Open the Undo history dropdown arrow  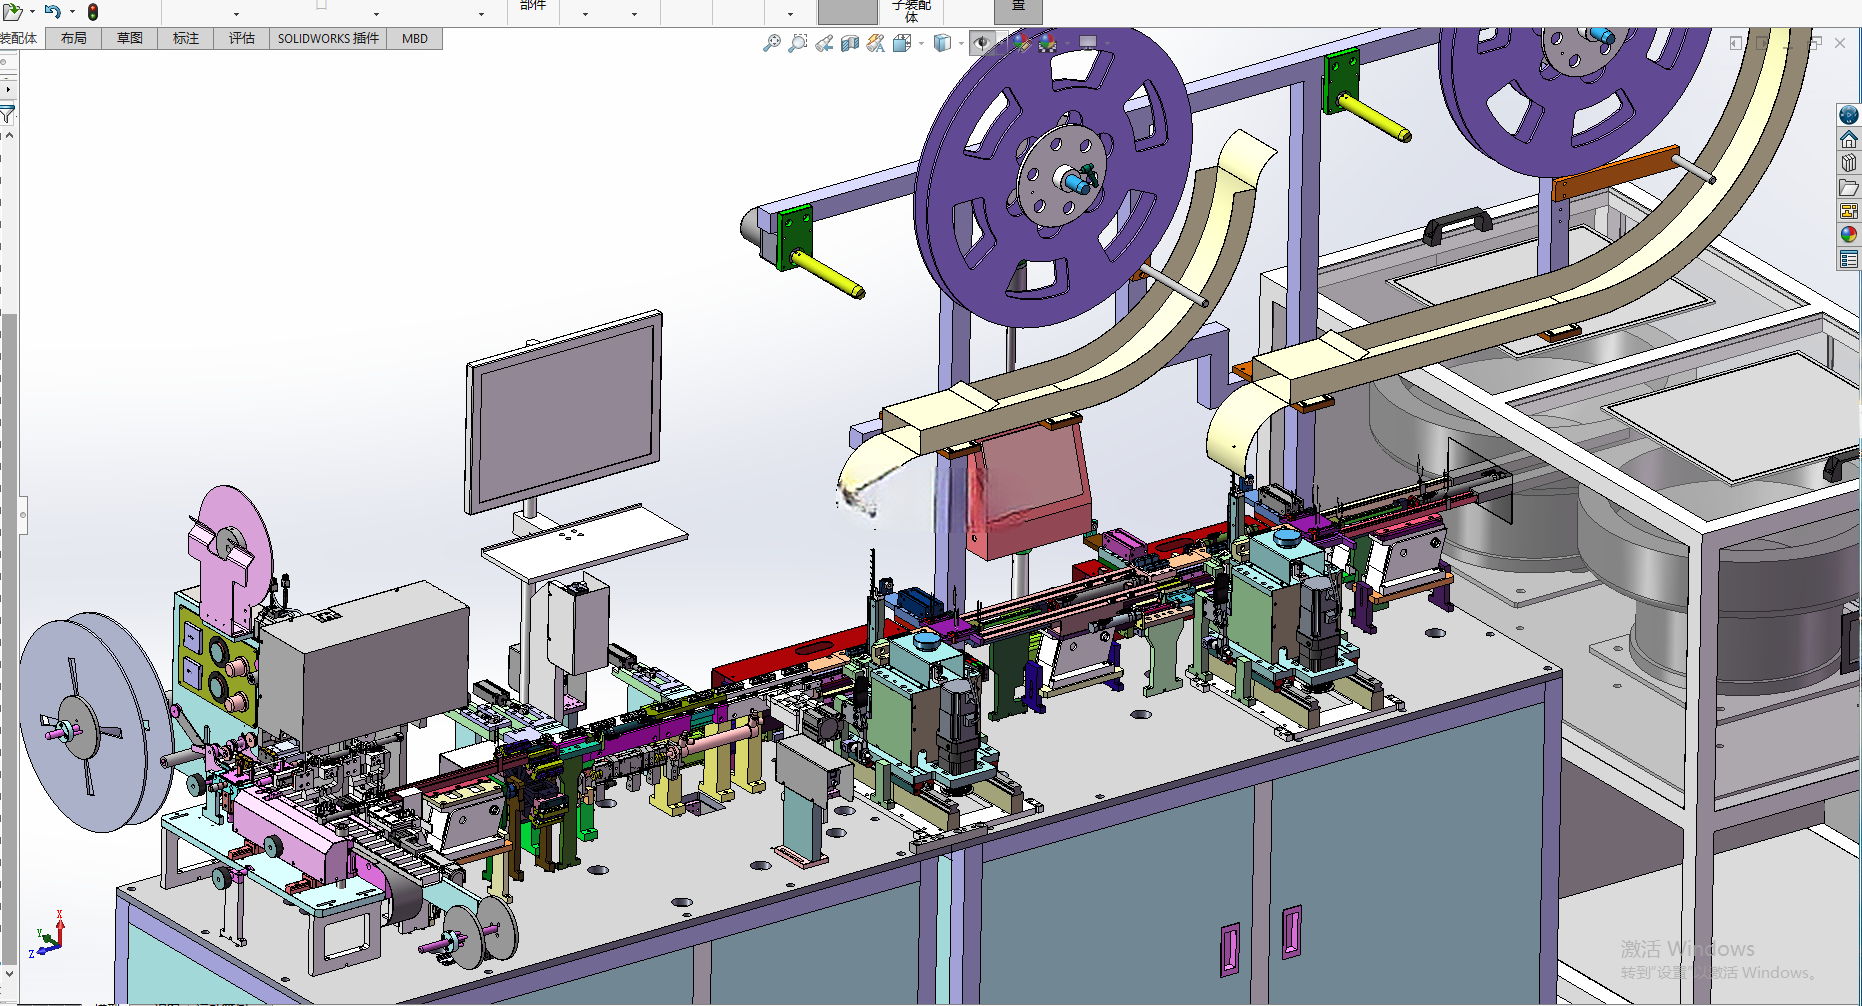72,12
